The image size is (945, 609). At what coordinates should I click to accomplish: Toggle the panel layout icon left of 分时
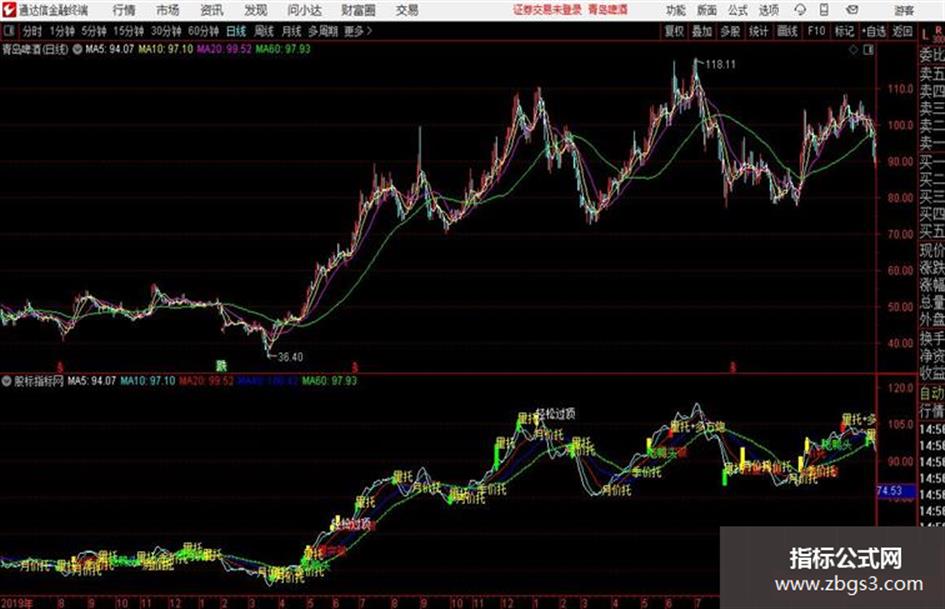[x=9, y=31]
